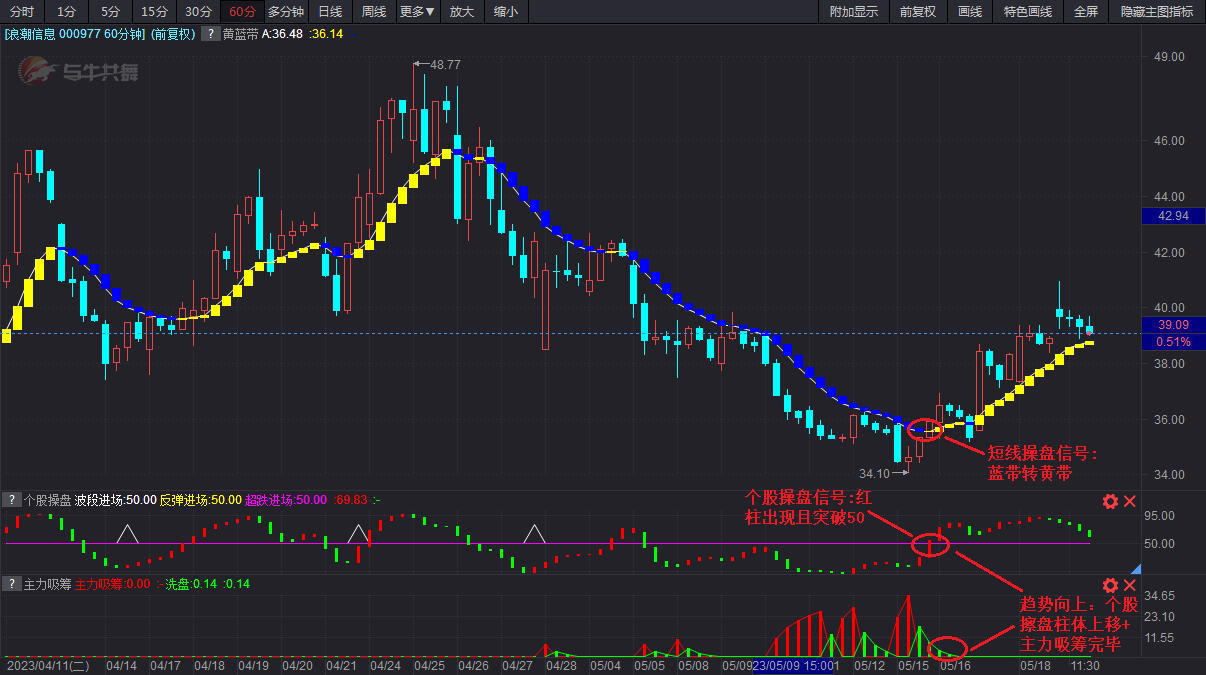Click the 2023/05/09 15:00 time marker

click(x=792, y=665)
